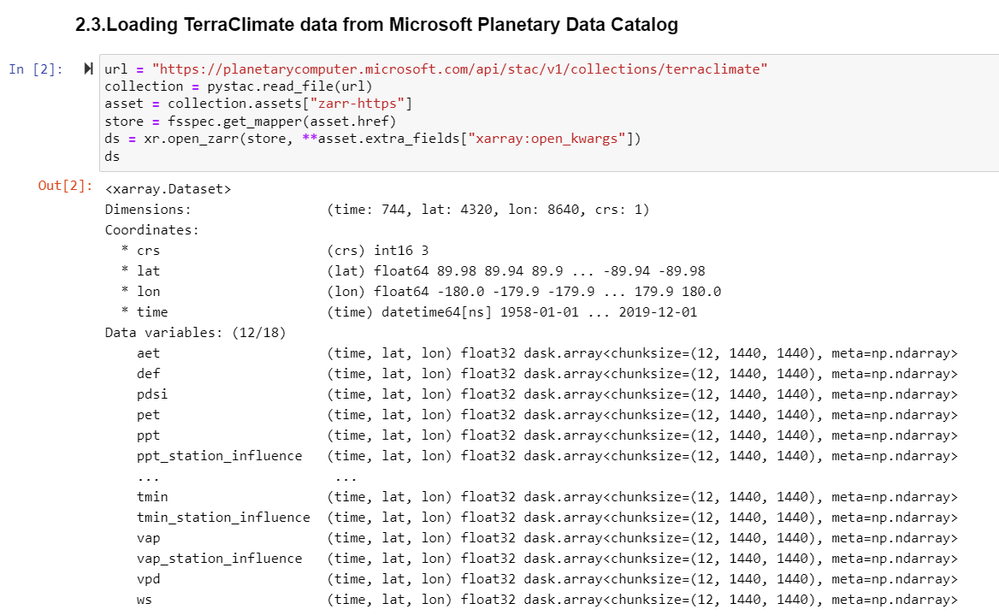The width and height of the screenshot is (999, 616).
Task: Place cursor on the pystac.read_file line
Action: pyautogui.click(x=238, y=86)
